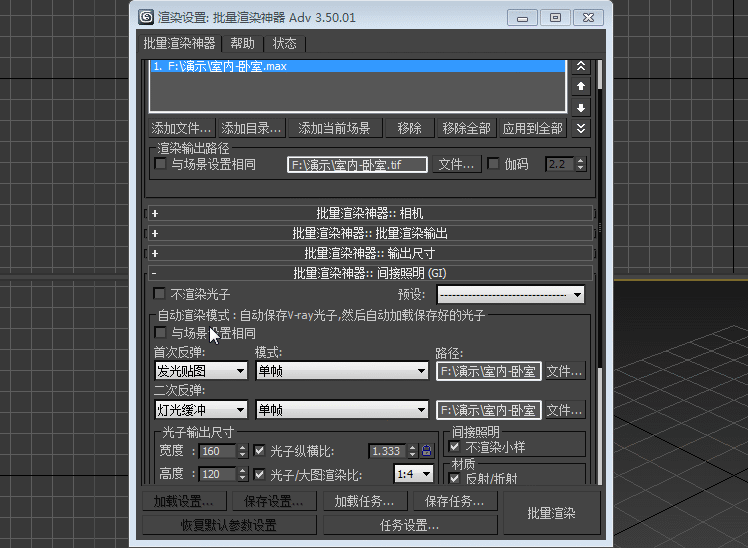Open the 二次反弹 mode 单帧 dropdown

point(342,410)
